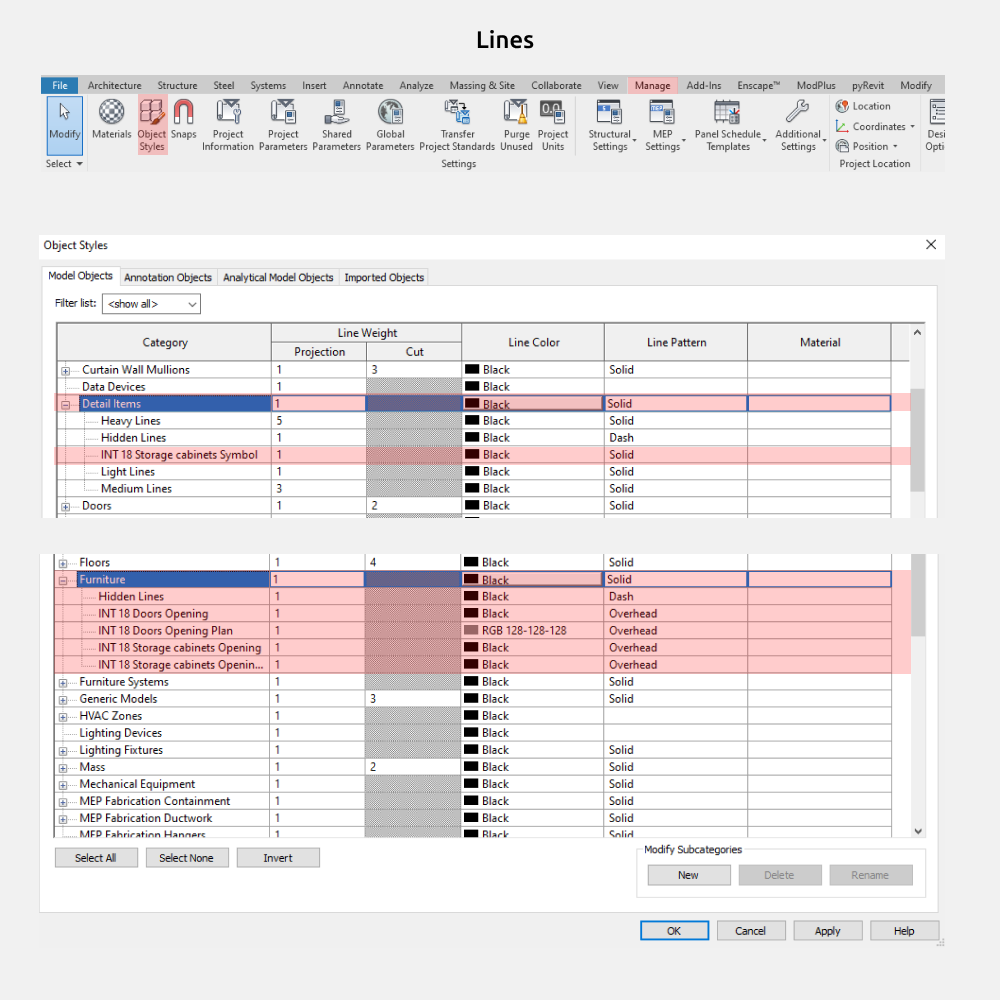Open the Annotate ribbon tab
The width and height of the screenshot is (1000, 1000).
pyautogui.click(x=363, y=85)
